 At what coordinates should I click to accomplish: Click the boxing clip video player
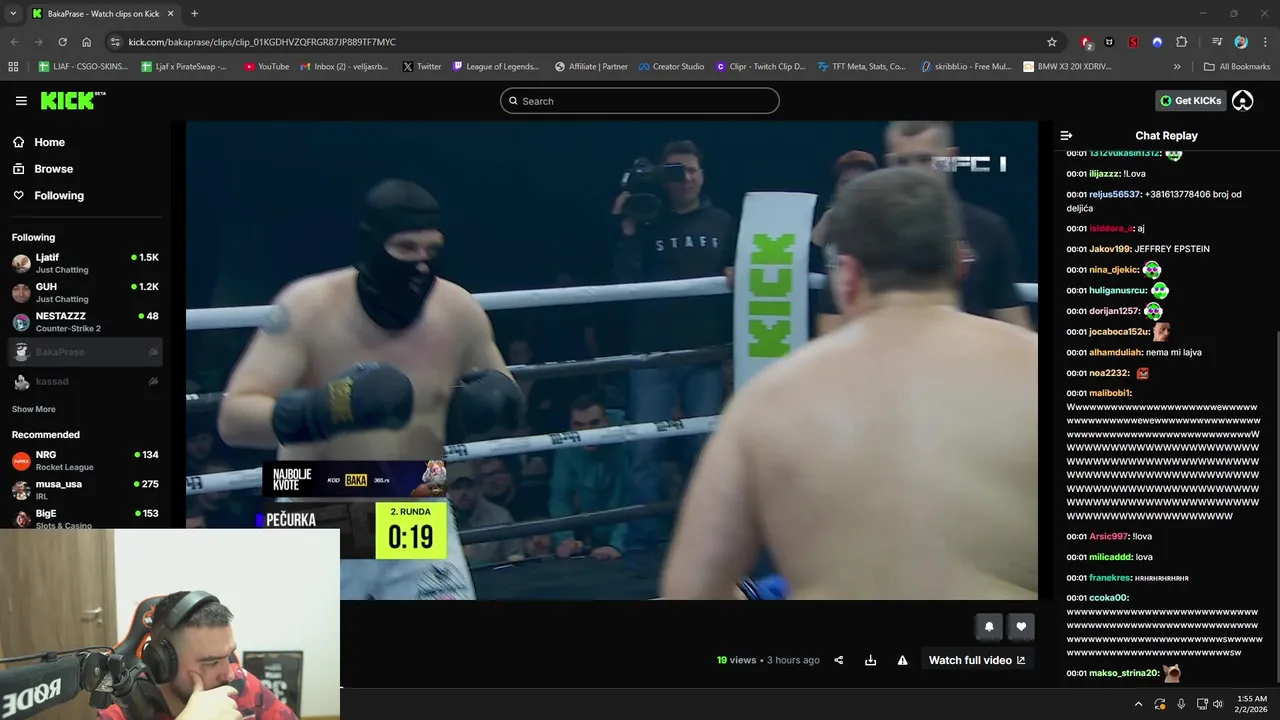click(x=612, y=360)
